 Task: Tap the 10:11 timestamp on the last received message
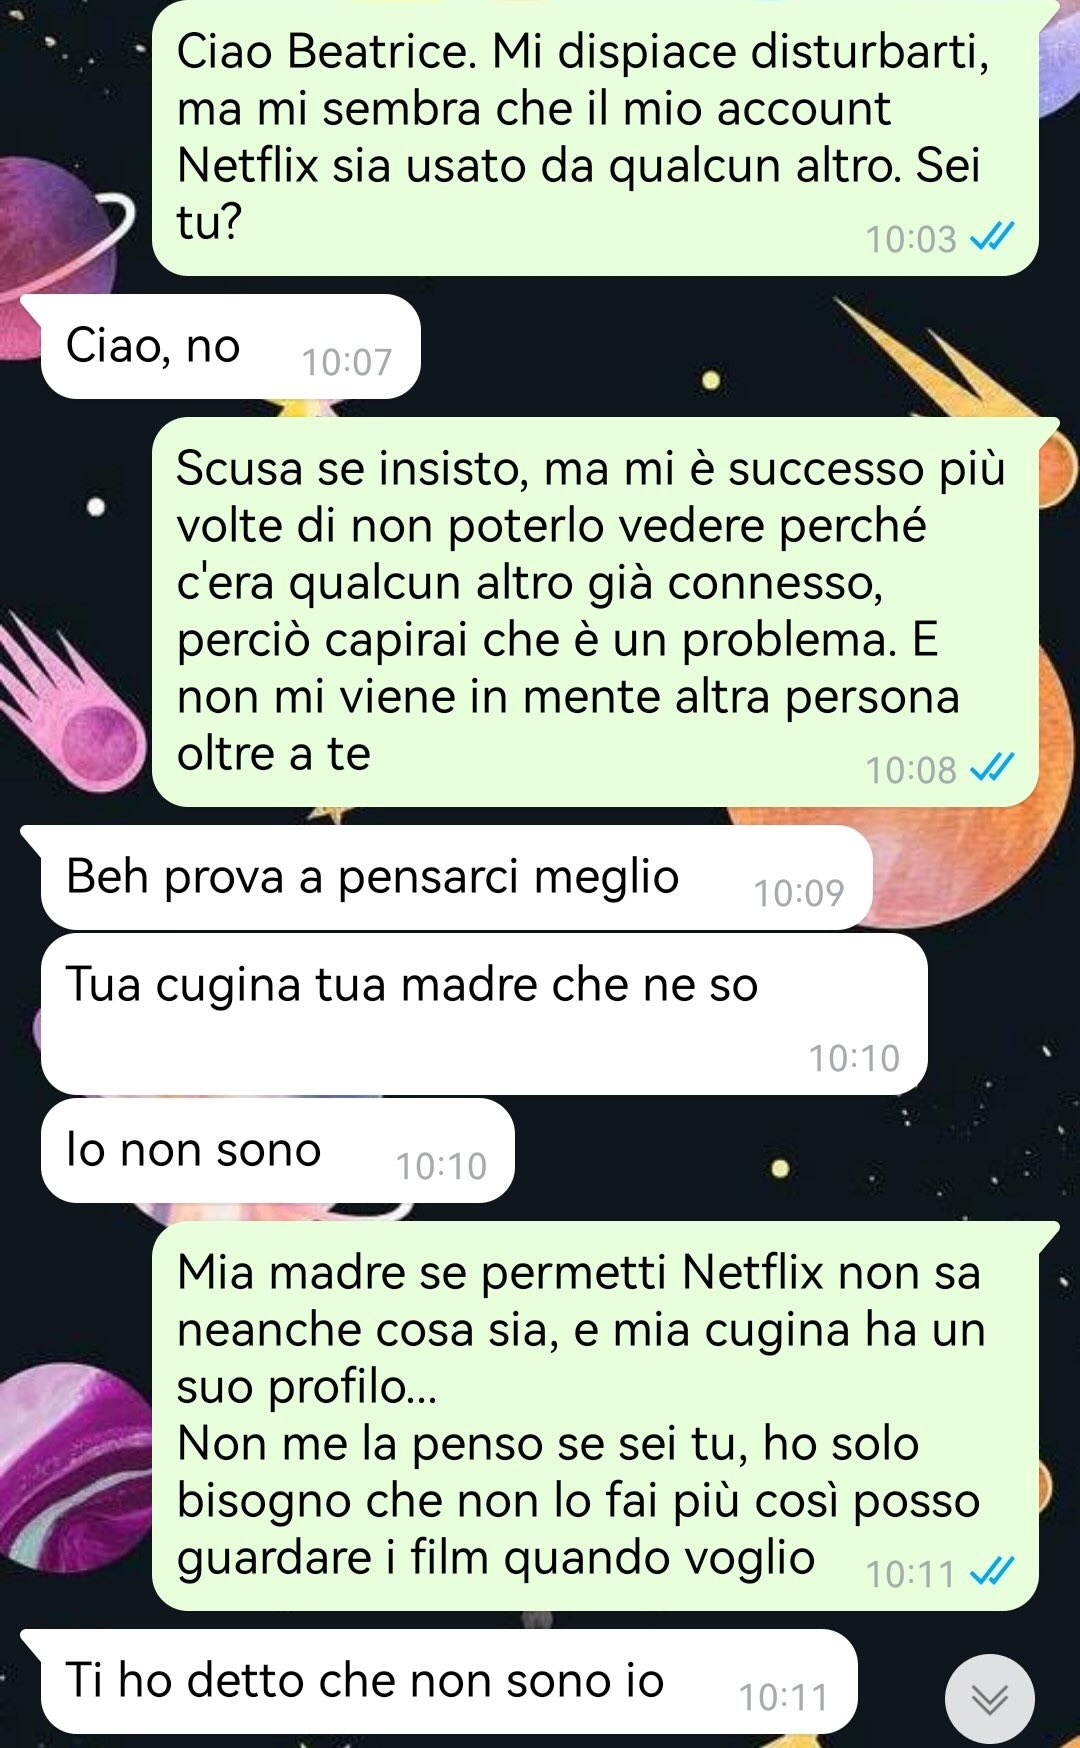[x=784, y=1697]
